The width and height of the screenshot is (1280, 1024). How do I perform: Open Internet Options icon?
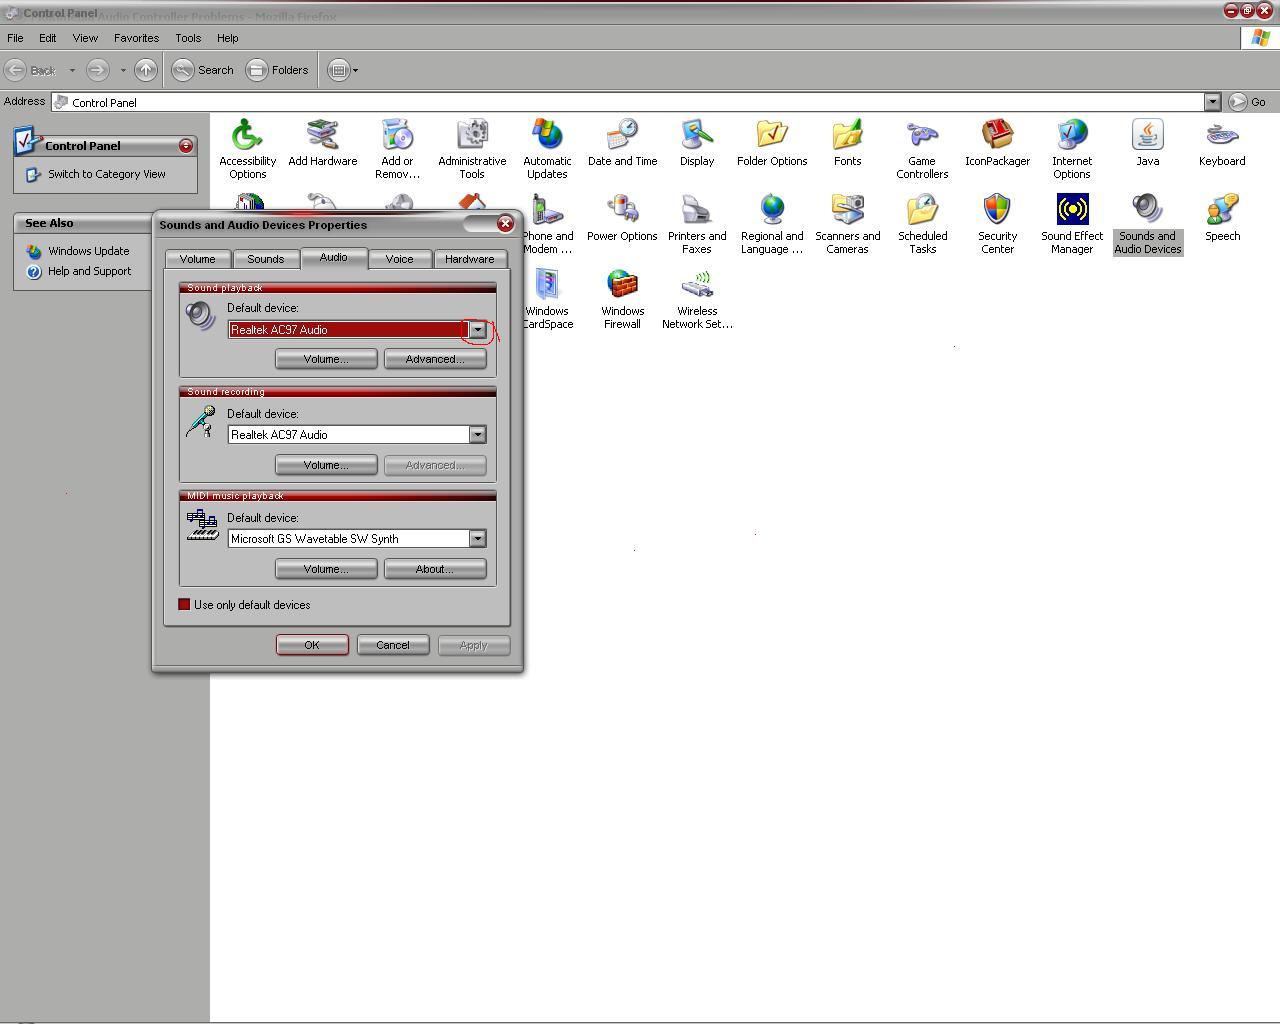point(1072,148)
